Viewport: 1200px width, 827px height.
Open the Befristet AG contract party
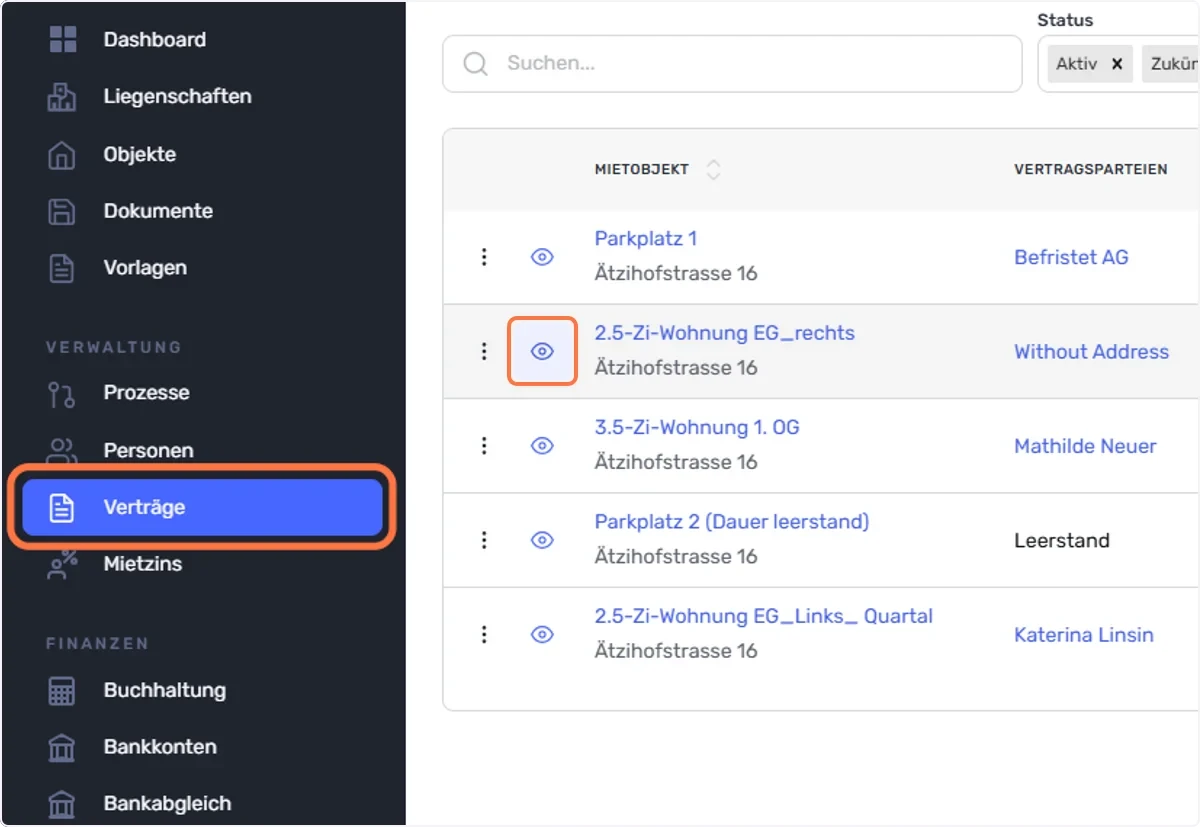coord(1071,257)
